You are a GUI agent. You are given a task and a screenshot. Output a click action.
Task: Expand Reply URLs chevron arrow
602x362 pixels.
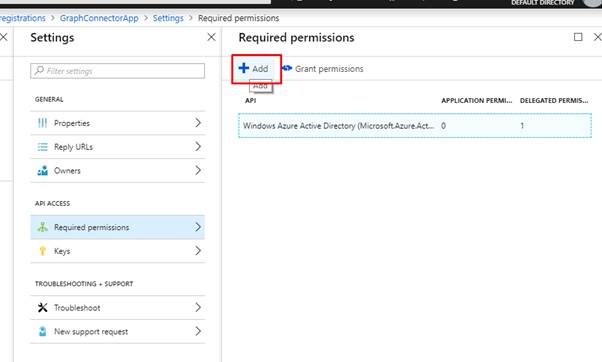198,147
